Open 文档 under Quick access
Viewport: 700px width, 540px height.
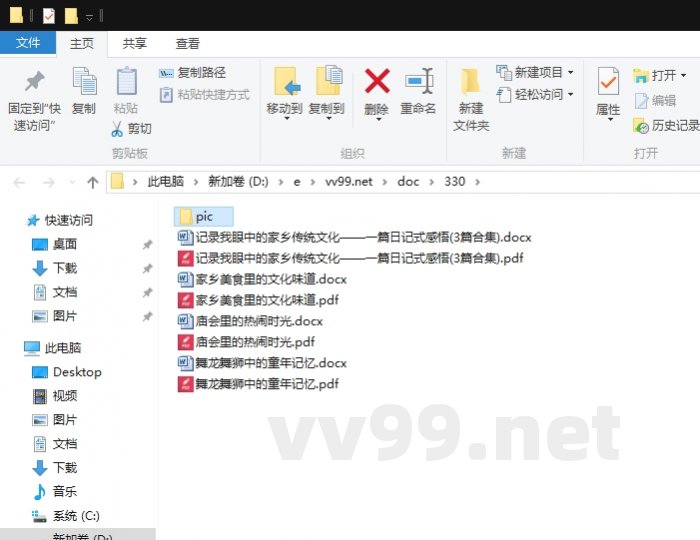tap(55, 292)
